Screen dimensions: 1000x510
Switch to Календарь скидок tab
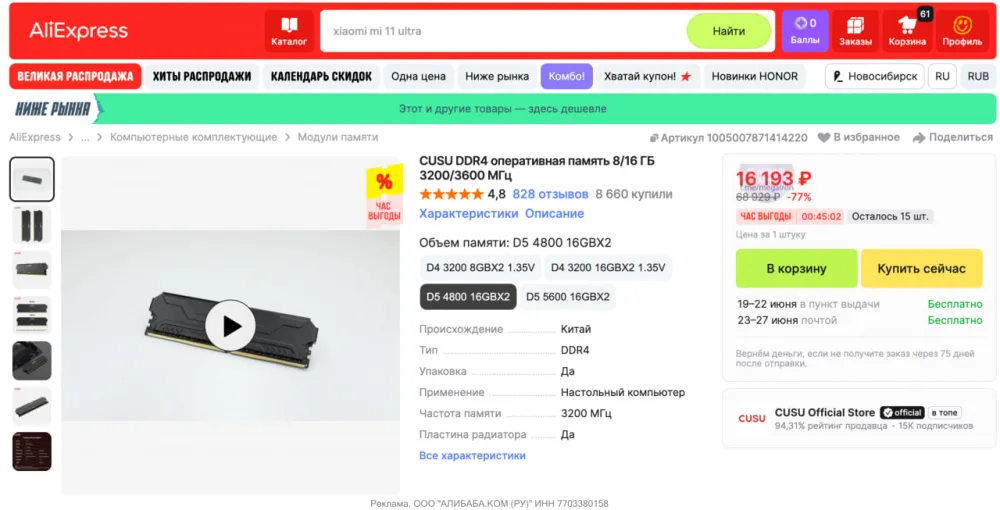pos(321,76)
